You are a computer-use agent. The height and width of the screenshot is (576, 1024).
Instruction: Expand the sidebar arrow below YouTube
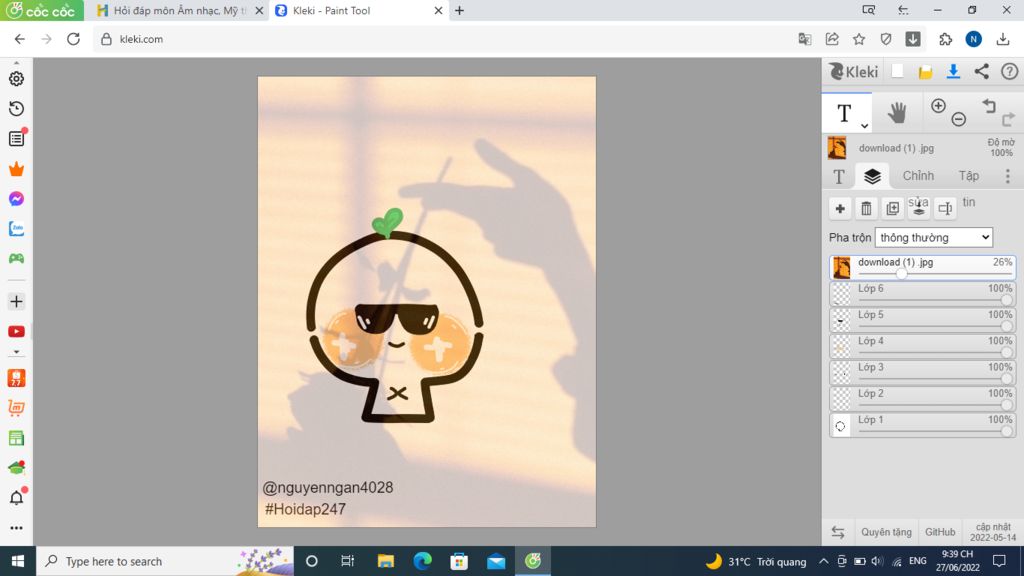pos(16,352)
